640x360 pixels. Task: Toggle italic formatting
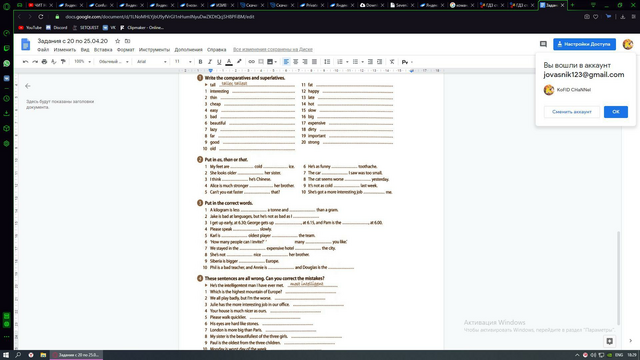210,62
